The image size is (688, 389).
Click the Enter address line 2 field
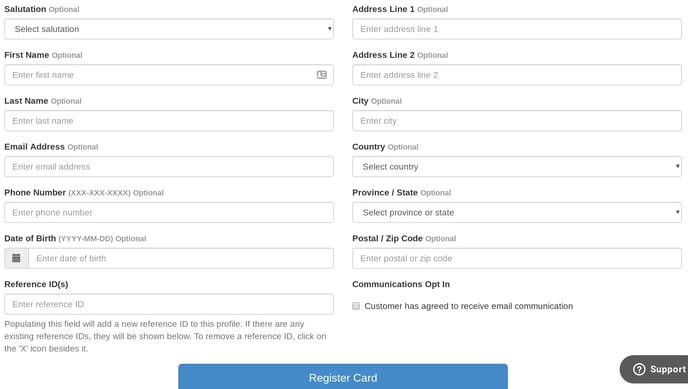(517, 75)
